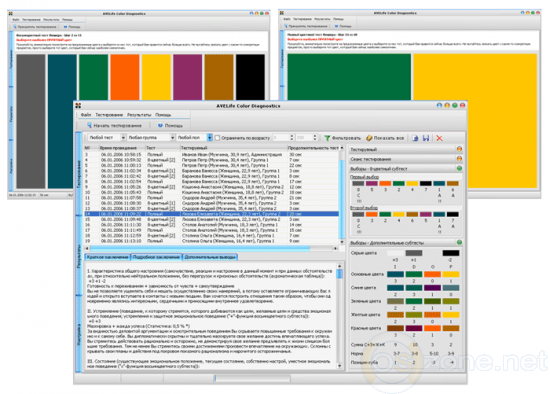Sort by the Продолжительность column header
Viewport: 550px width, 394px height.
(313, 148)
